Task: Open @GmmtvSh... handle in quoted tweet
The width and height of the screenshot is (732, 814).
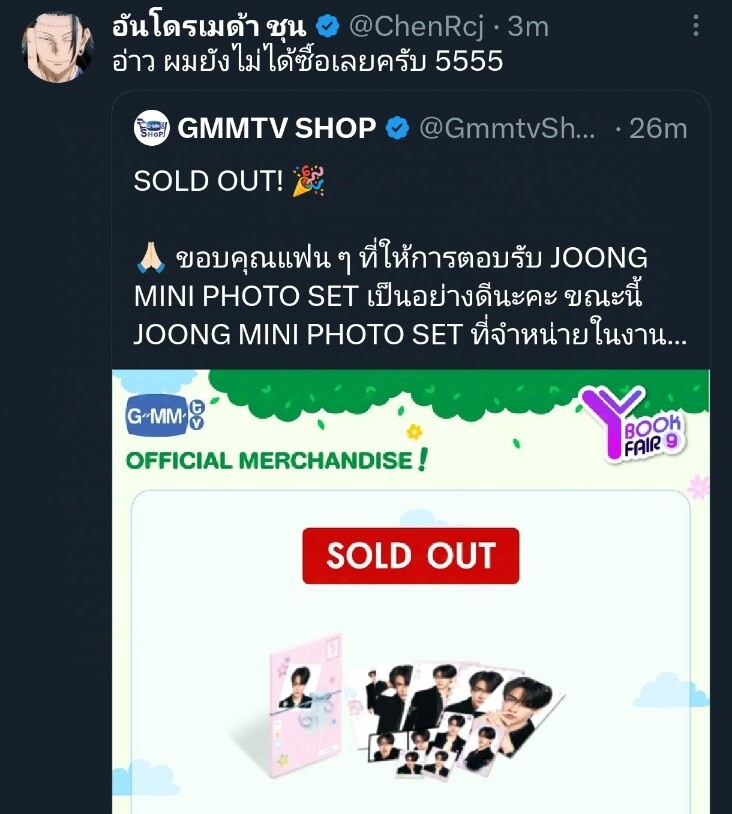Action: (x=507, y=128)
